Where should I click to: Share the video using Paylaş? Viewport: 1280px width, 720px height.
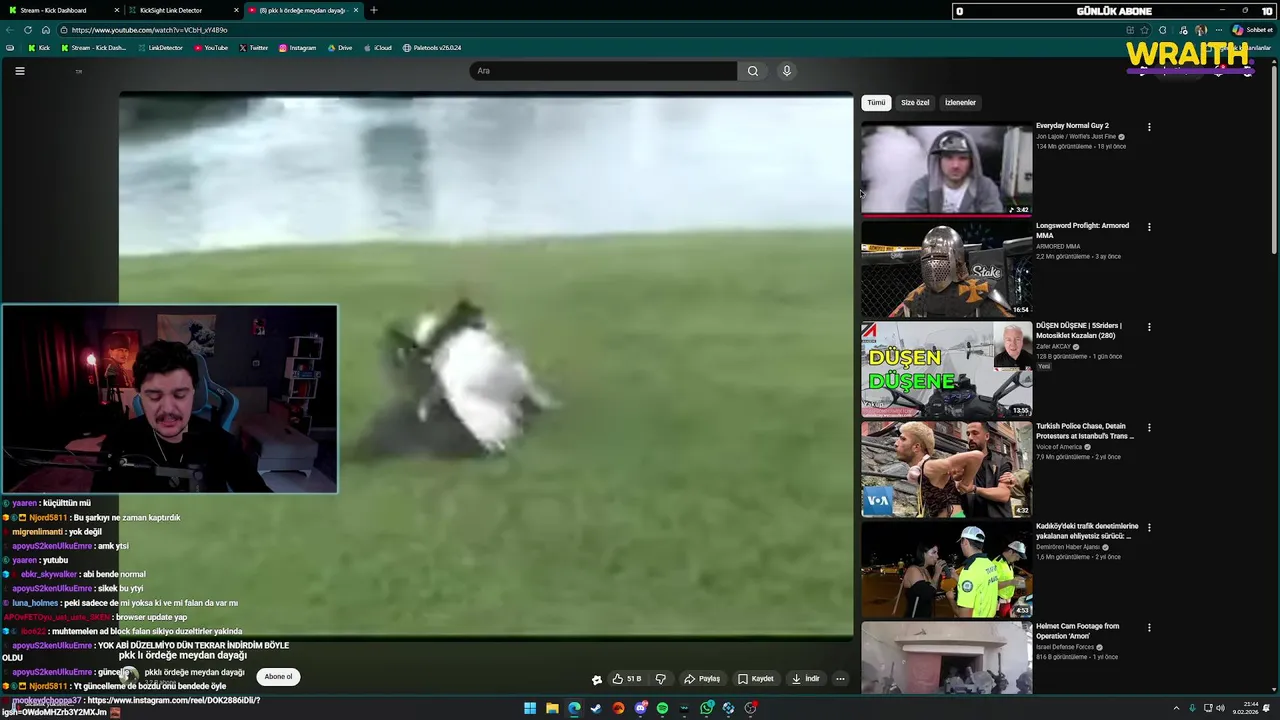pyautogui.click(x=702, y=679)
